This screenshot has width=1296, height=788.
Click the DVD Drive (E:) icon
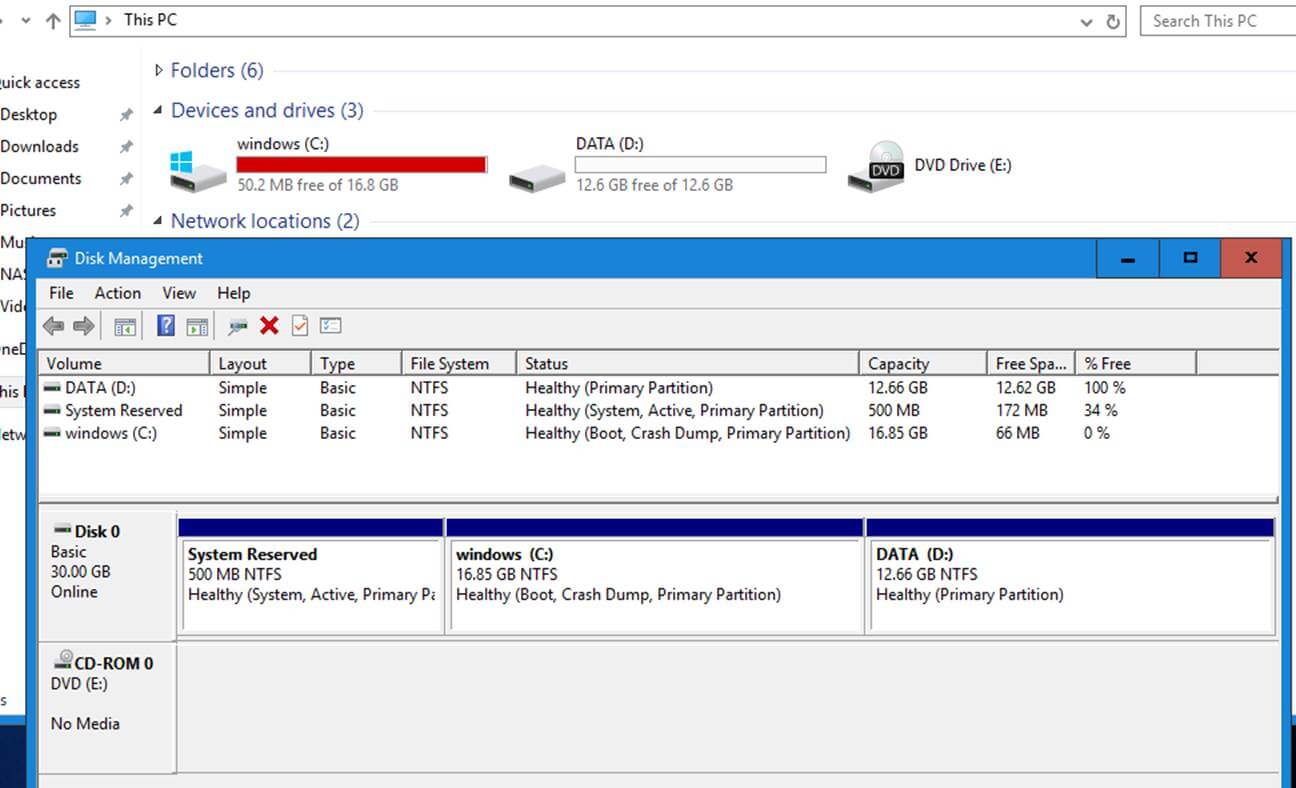point(871,166)
